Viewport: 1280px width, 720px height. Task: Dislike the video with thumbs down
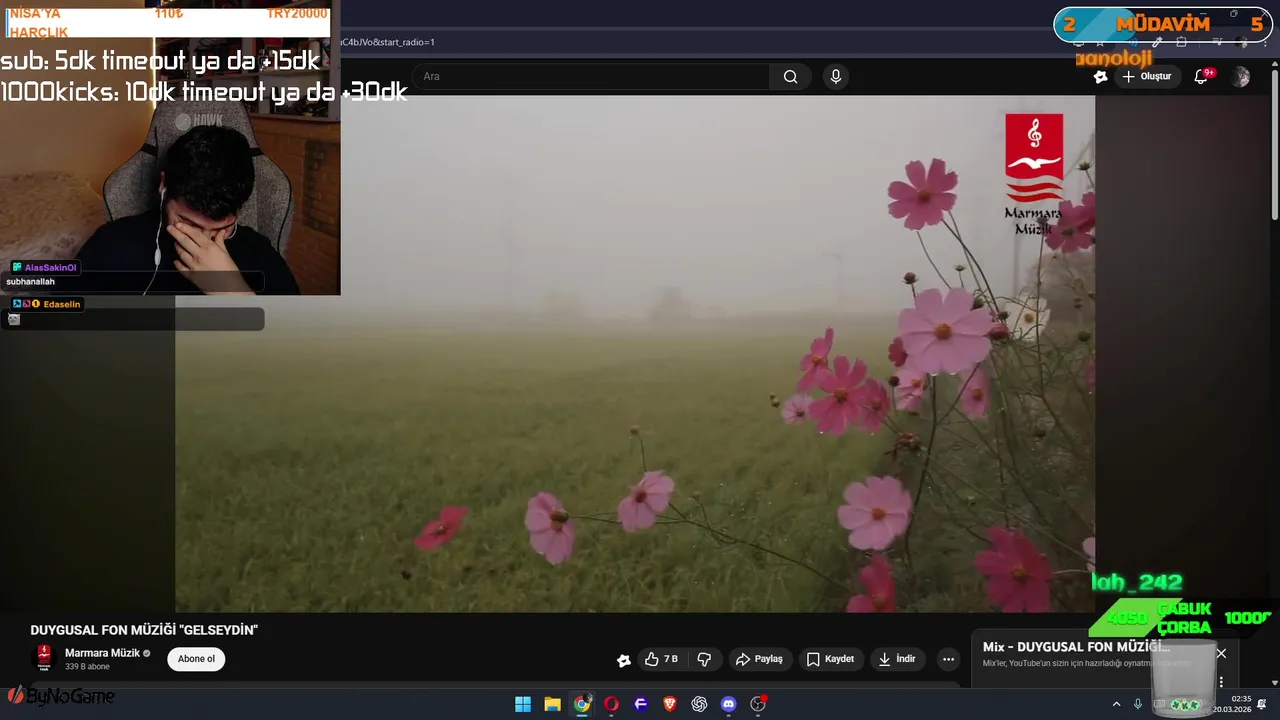tap(704, 659)
